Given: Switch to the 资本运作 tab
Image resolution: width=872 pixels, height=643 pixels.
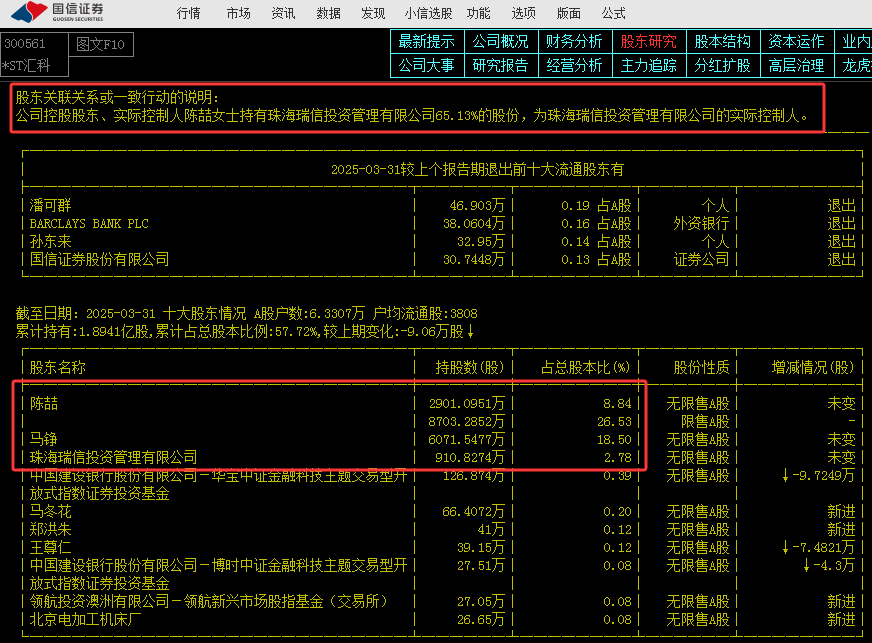Looking at the screenshot, I should click(x=796, y=42).
